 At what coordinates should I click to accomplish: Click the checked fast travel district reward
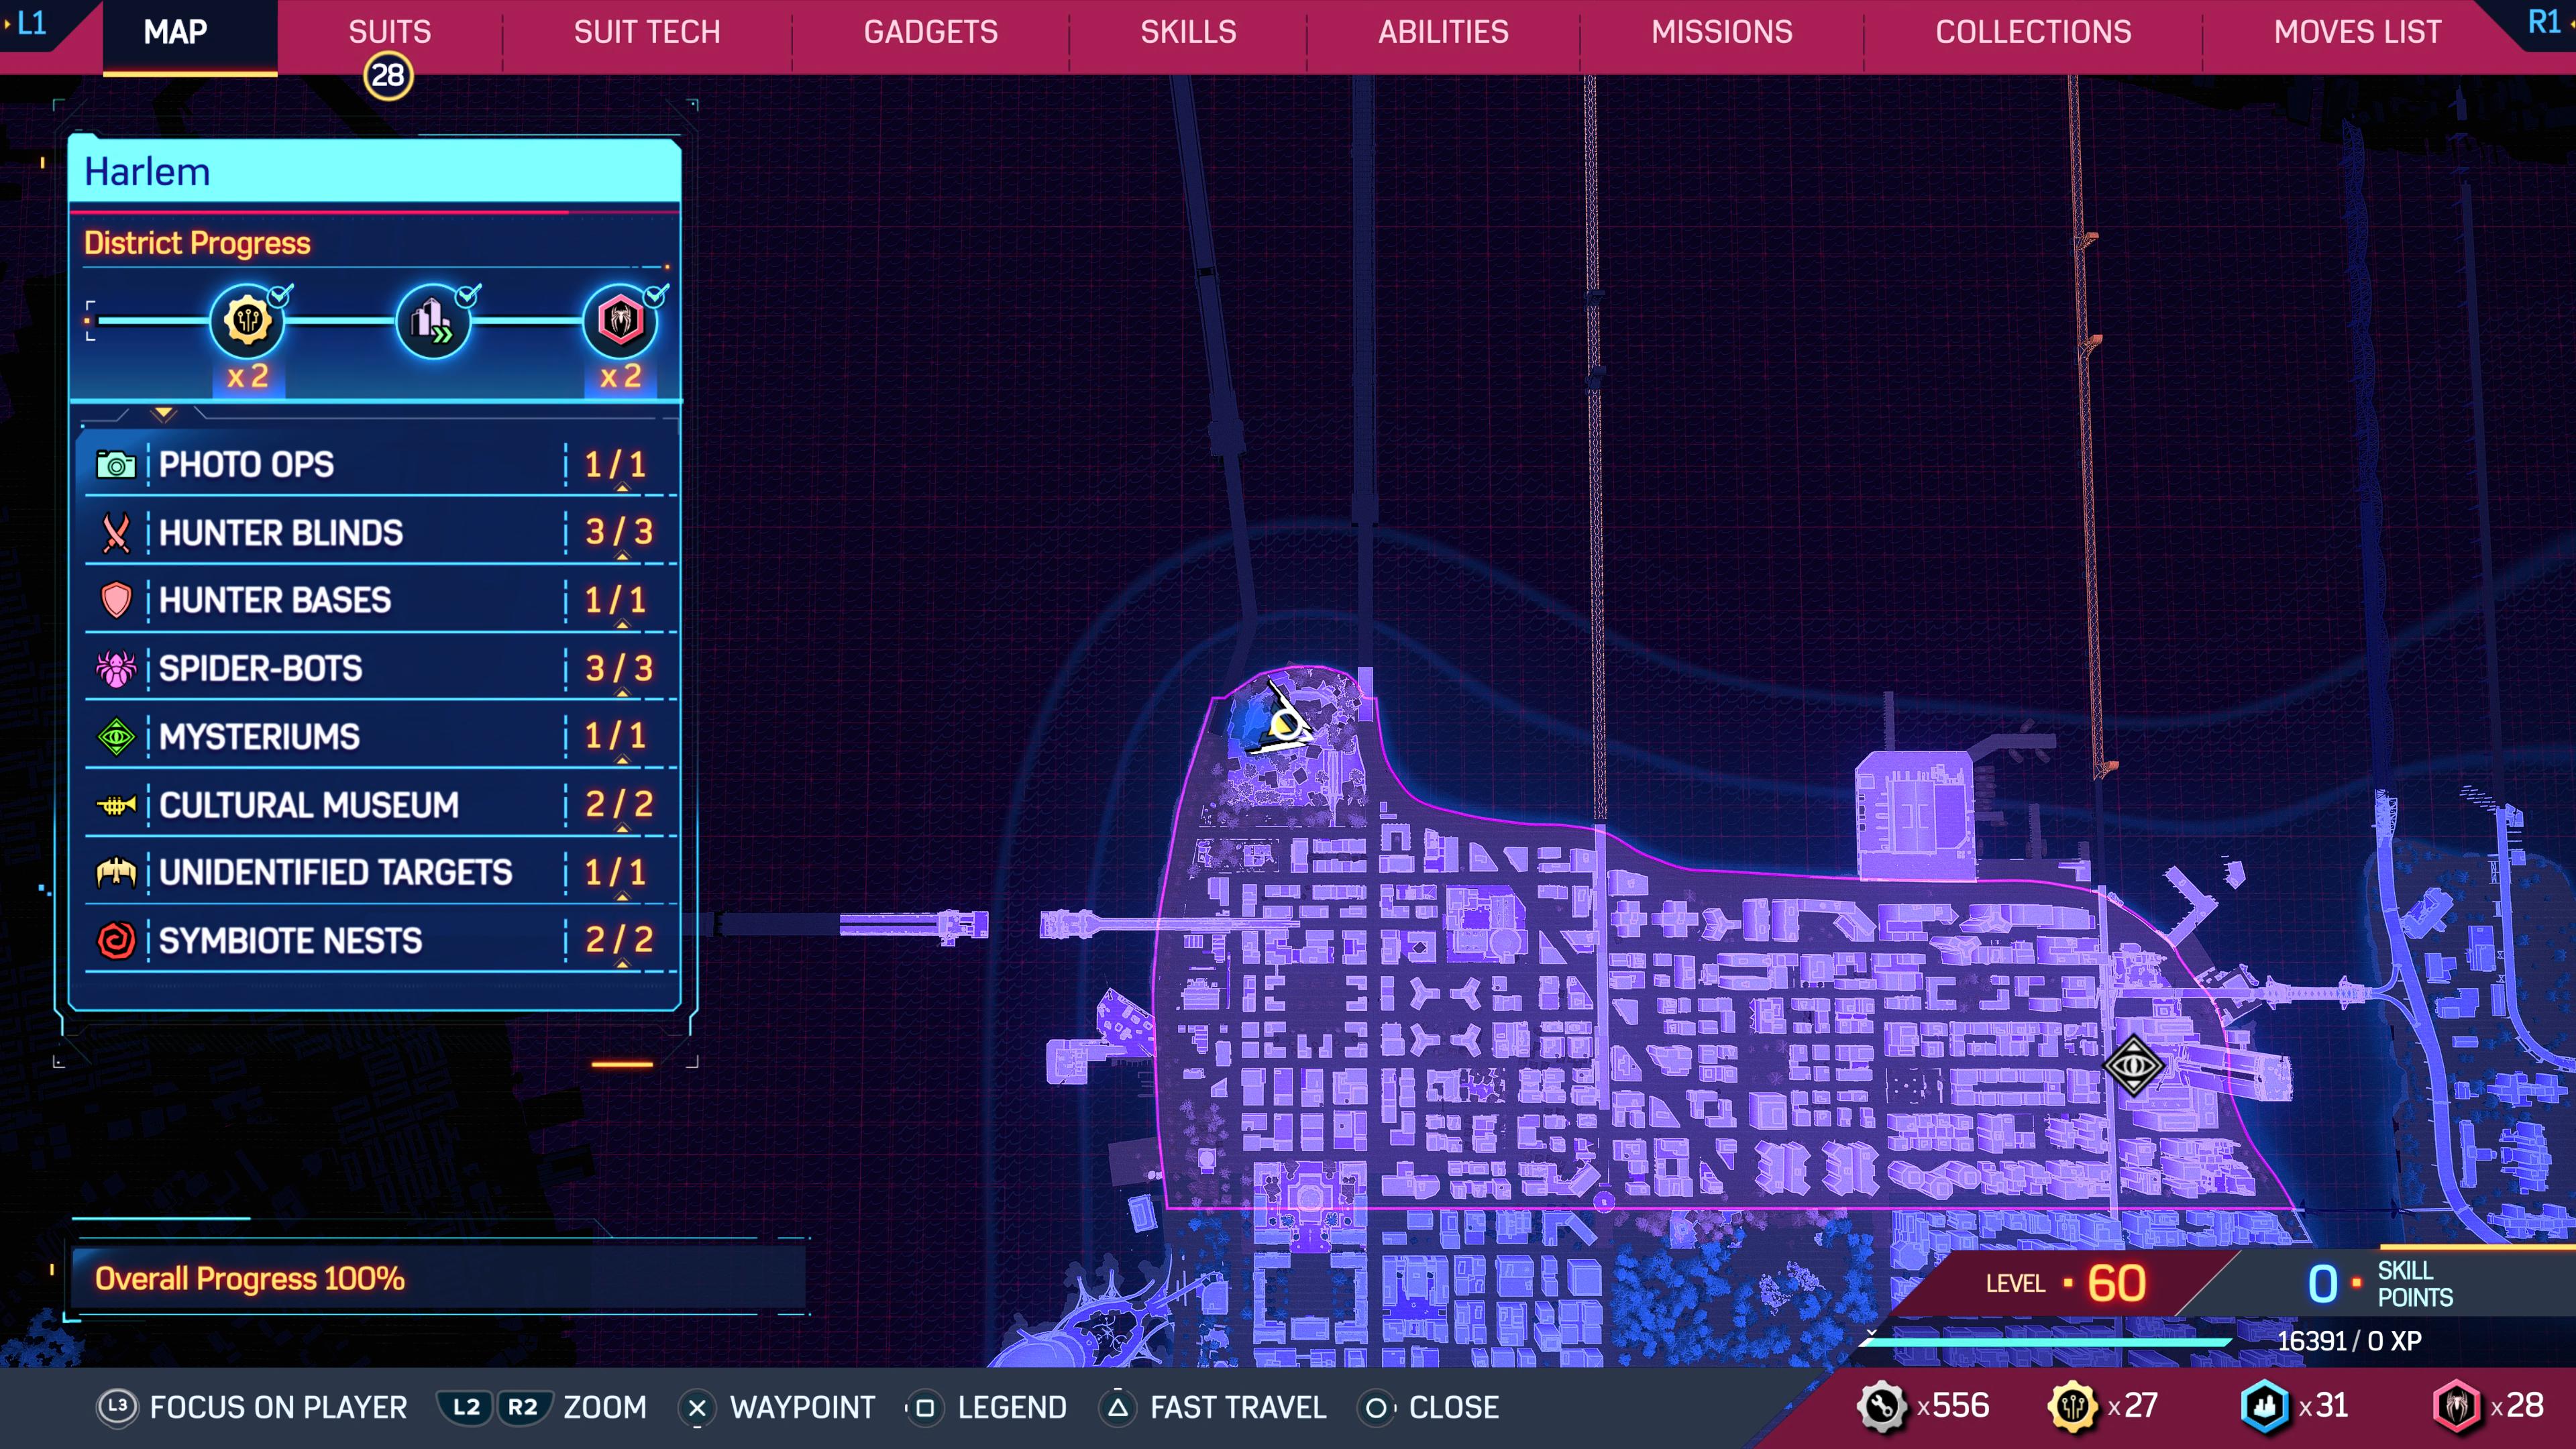click(433, 322)
